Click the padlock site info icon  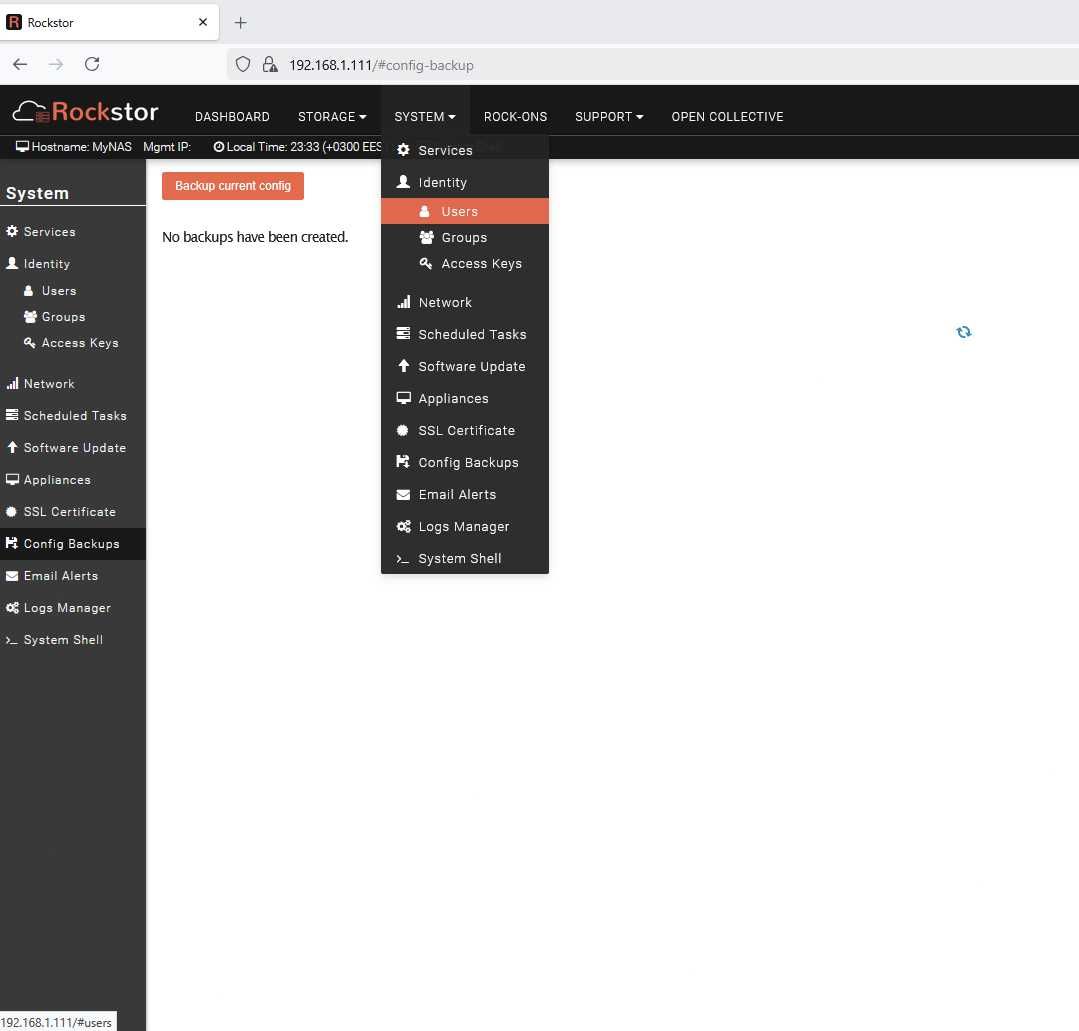[270, 65]
